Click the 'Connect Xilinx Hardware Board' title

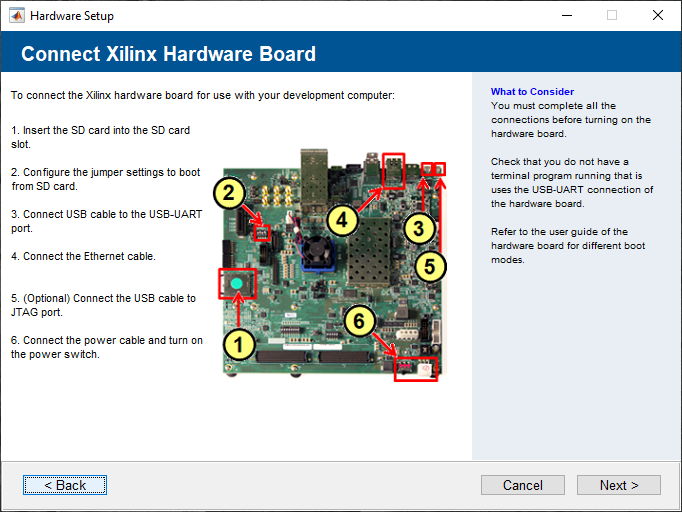pos(168,54)
